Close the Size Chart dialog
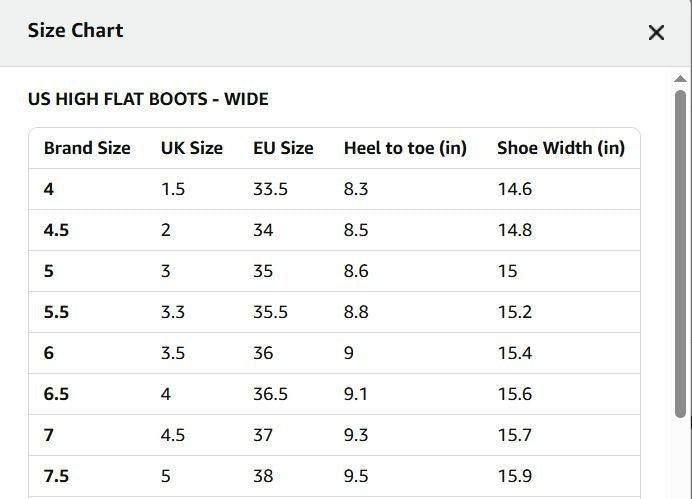Image resolution: width=692 pixels, height=499 pixels. [656, 32]
